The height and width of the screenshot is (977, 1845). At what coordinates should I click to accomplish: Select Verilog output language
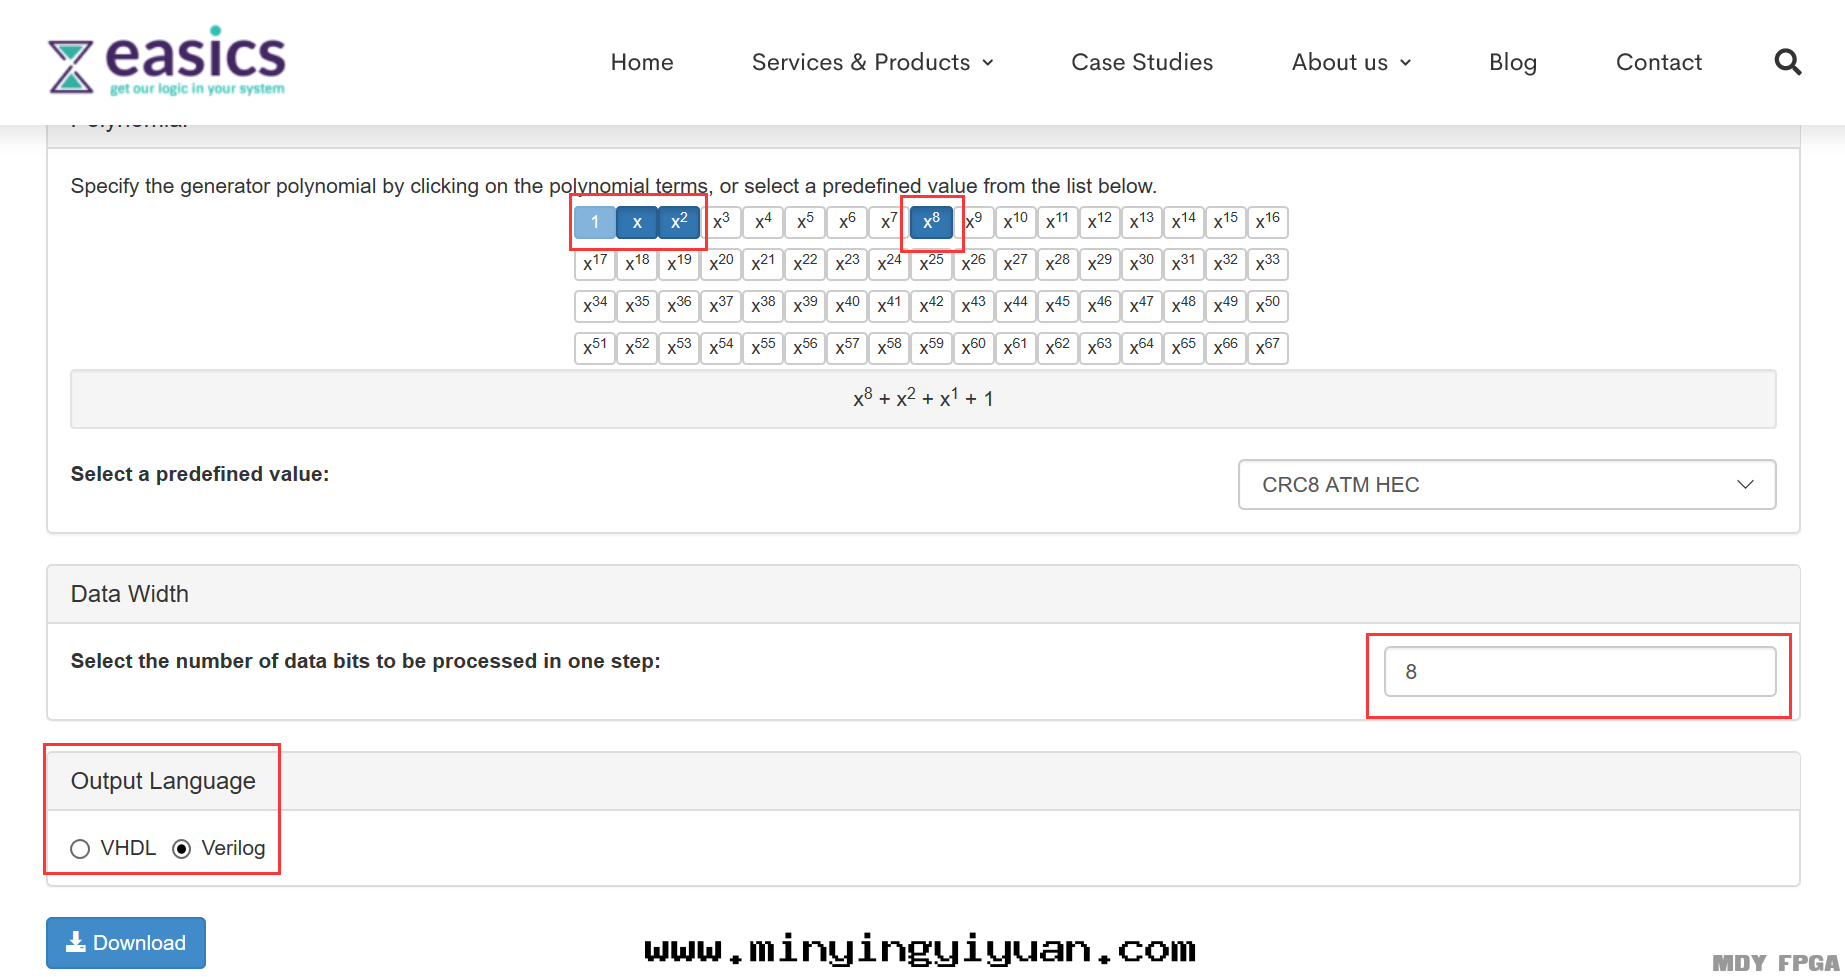[x=182, y=849]
